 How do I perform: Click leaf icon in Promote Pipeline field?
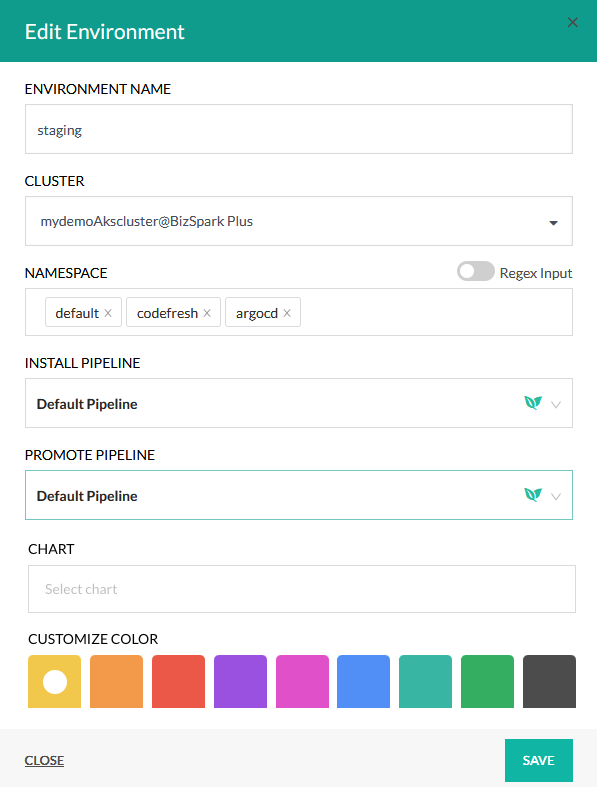coord(533,494)
